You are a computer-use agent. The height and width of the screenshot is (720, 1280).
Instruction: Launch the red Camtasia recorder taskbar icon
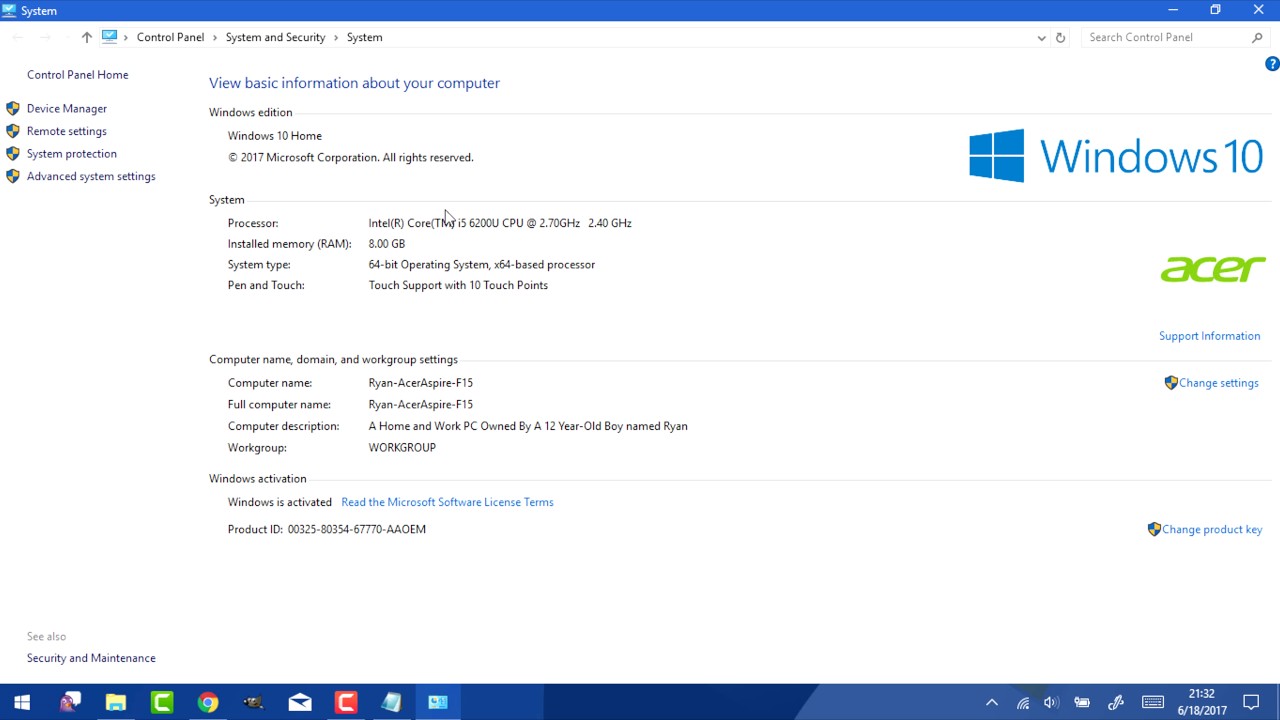tap(346, 702)
